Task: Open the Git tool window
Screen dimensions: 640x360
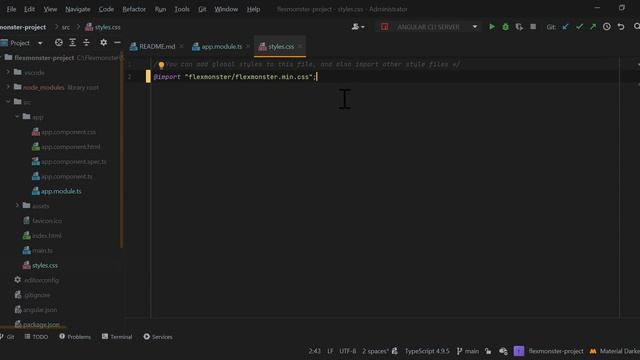Action: pyautogui.click(x=7, y=337)
